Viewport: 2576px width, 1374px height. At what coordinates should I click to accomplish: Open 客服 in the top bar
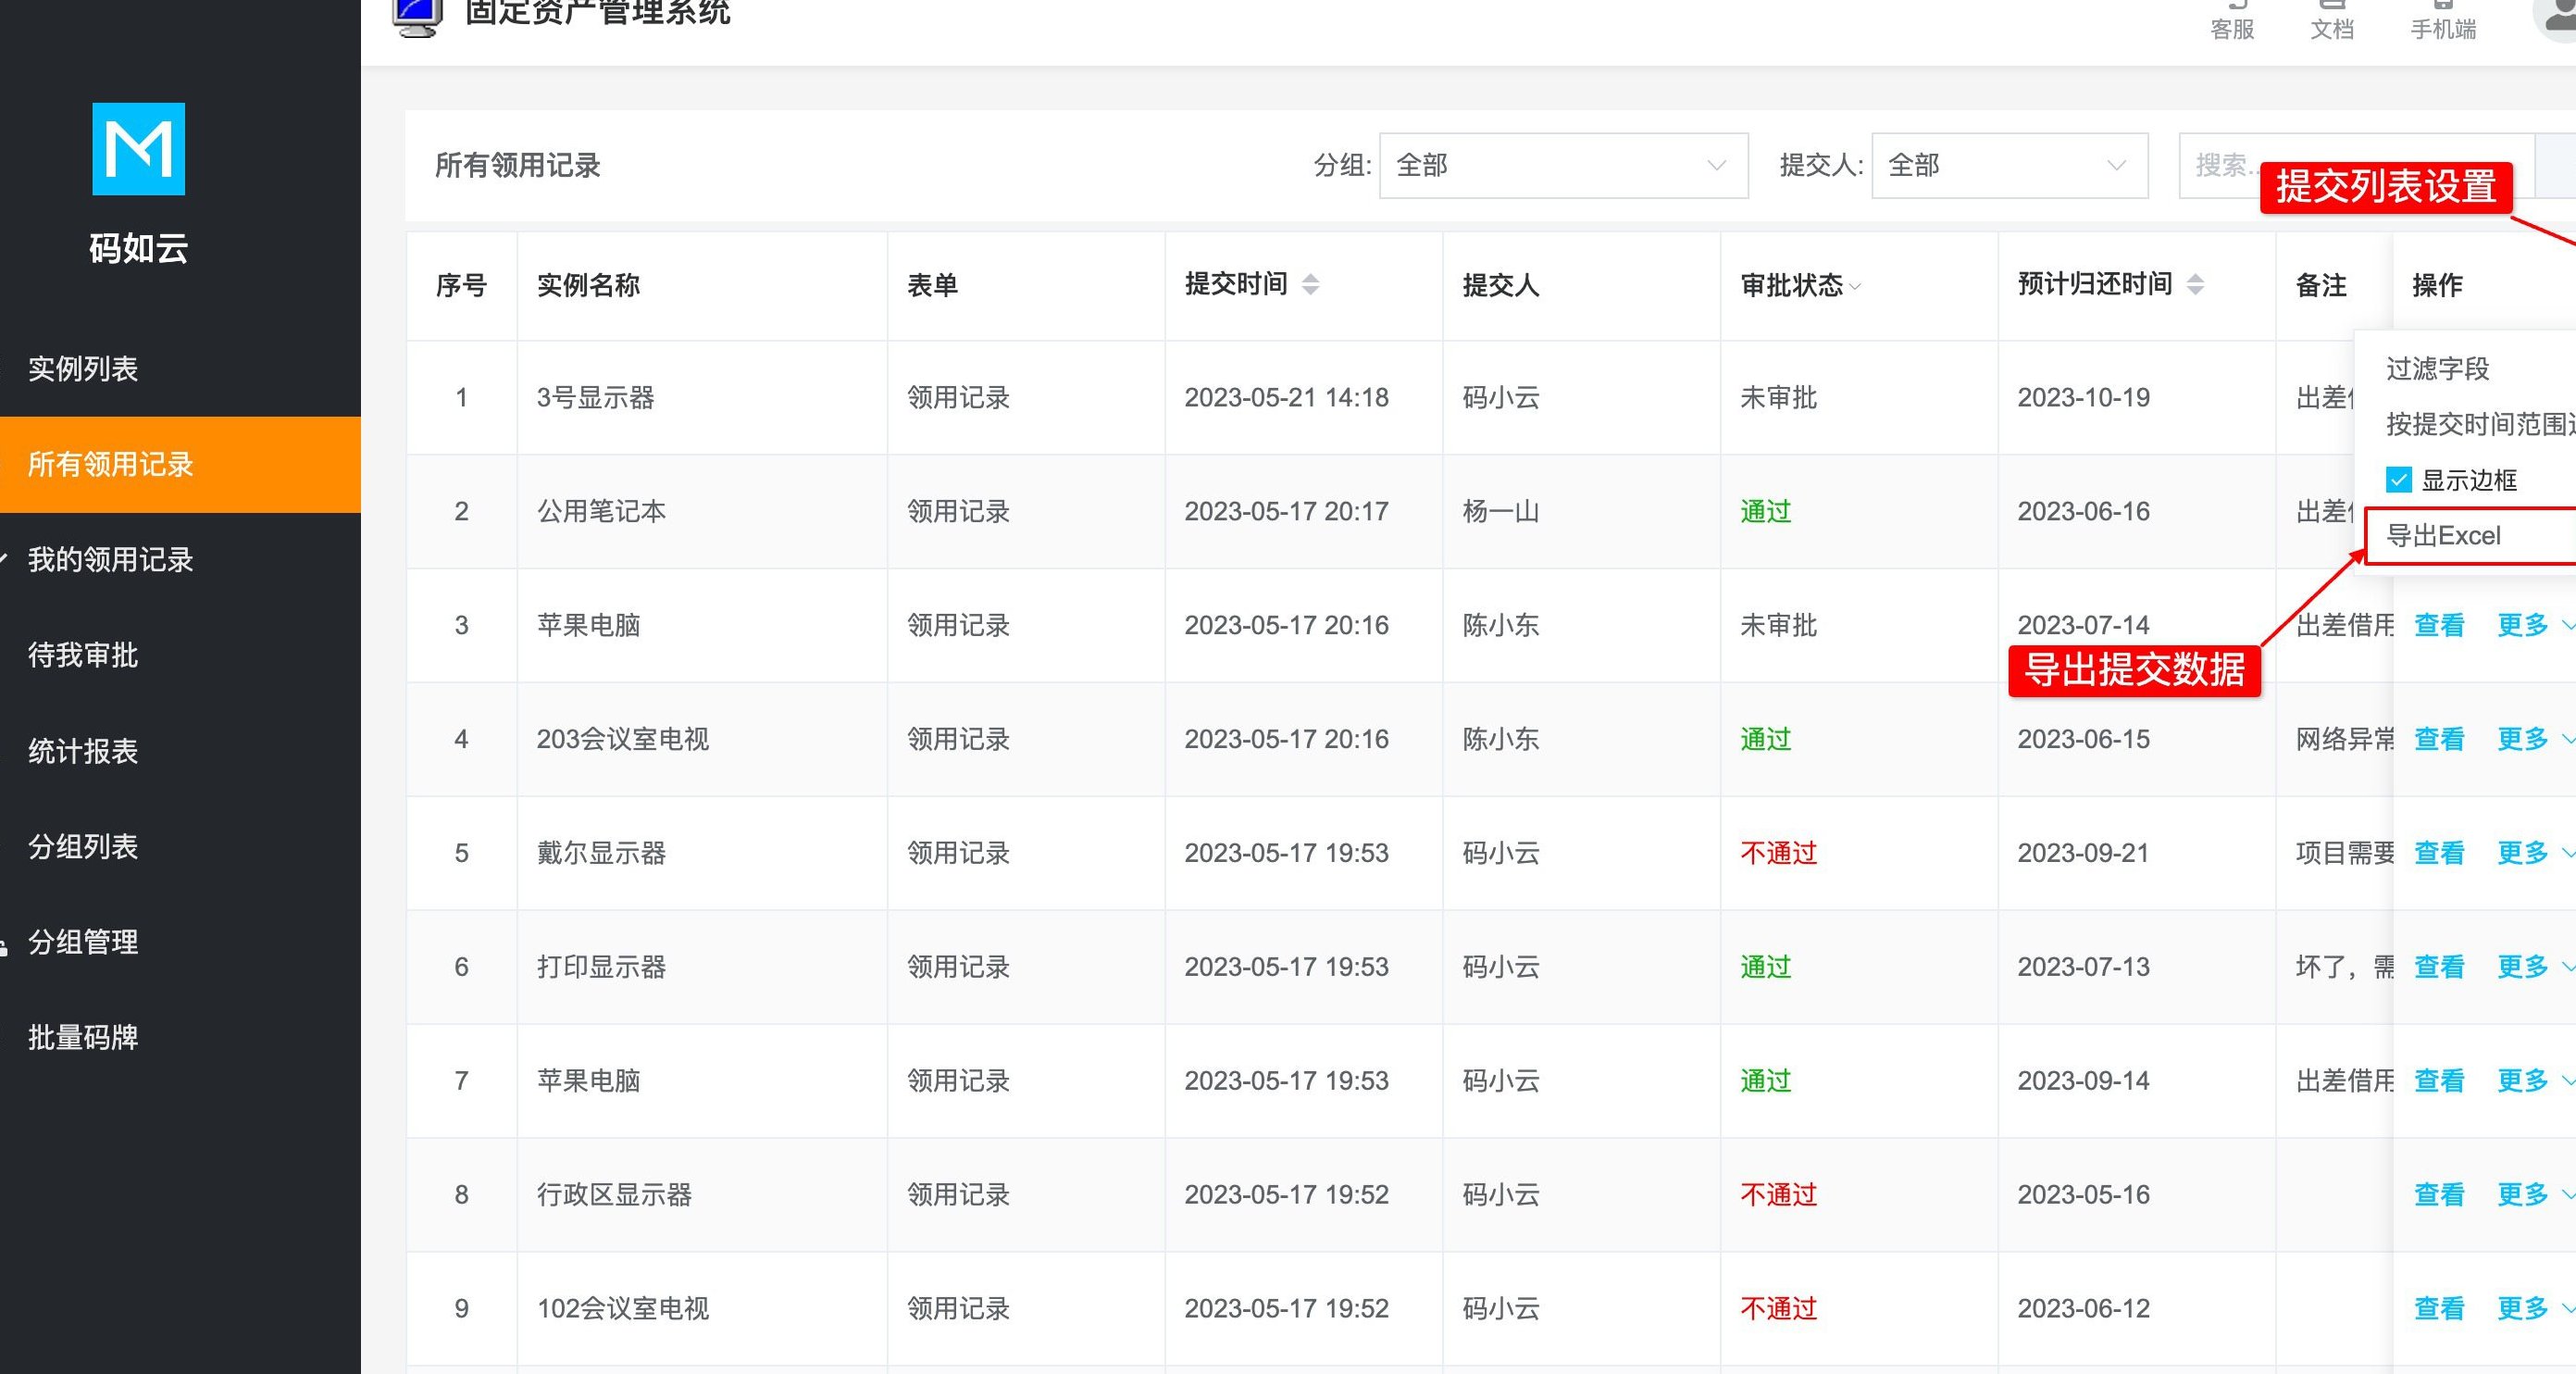coord(2232,20)
